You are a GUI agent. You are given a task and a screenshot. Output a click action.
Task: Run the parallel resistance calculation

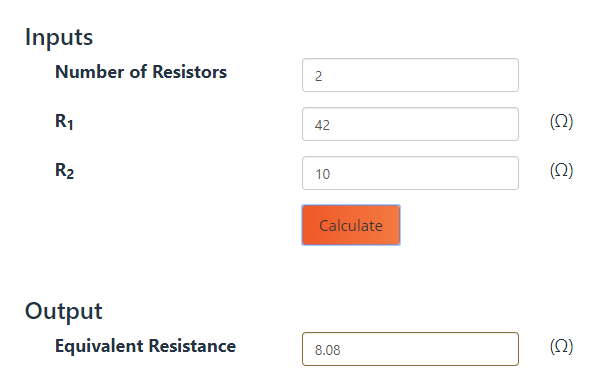[x=351, y=225]
